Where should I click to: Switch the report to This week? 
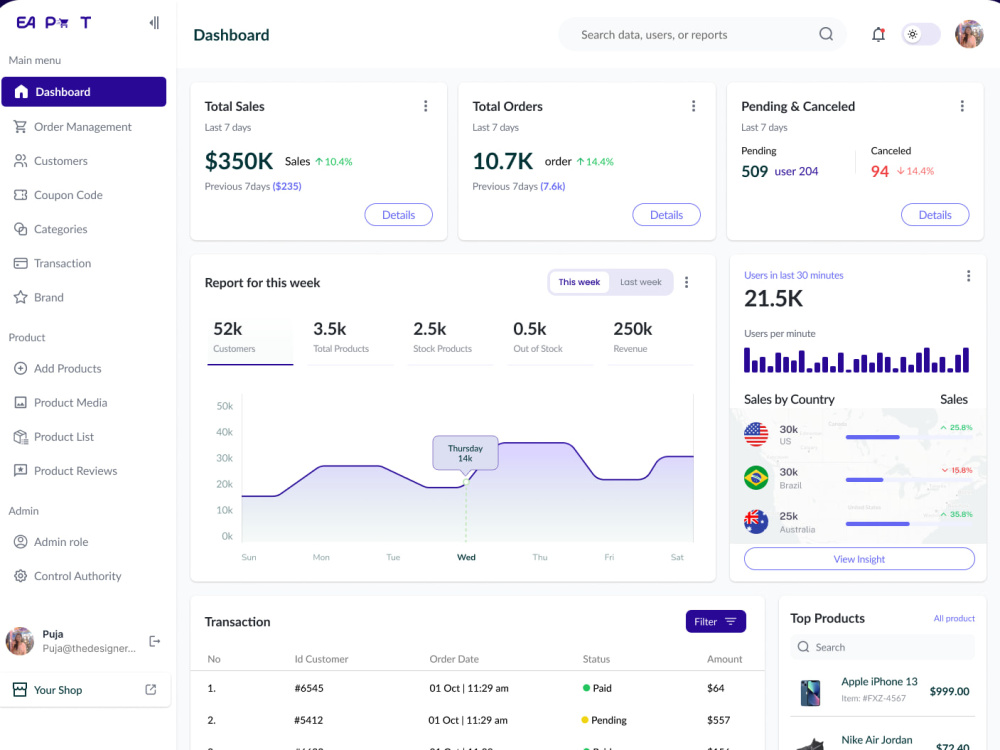(x=579, y=282)
